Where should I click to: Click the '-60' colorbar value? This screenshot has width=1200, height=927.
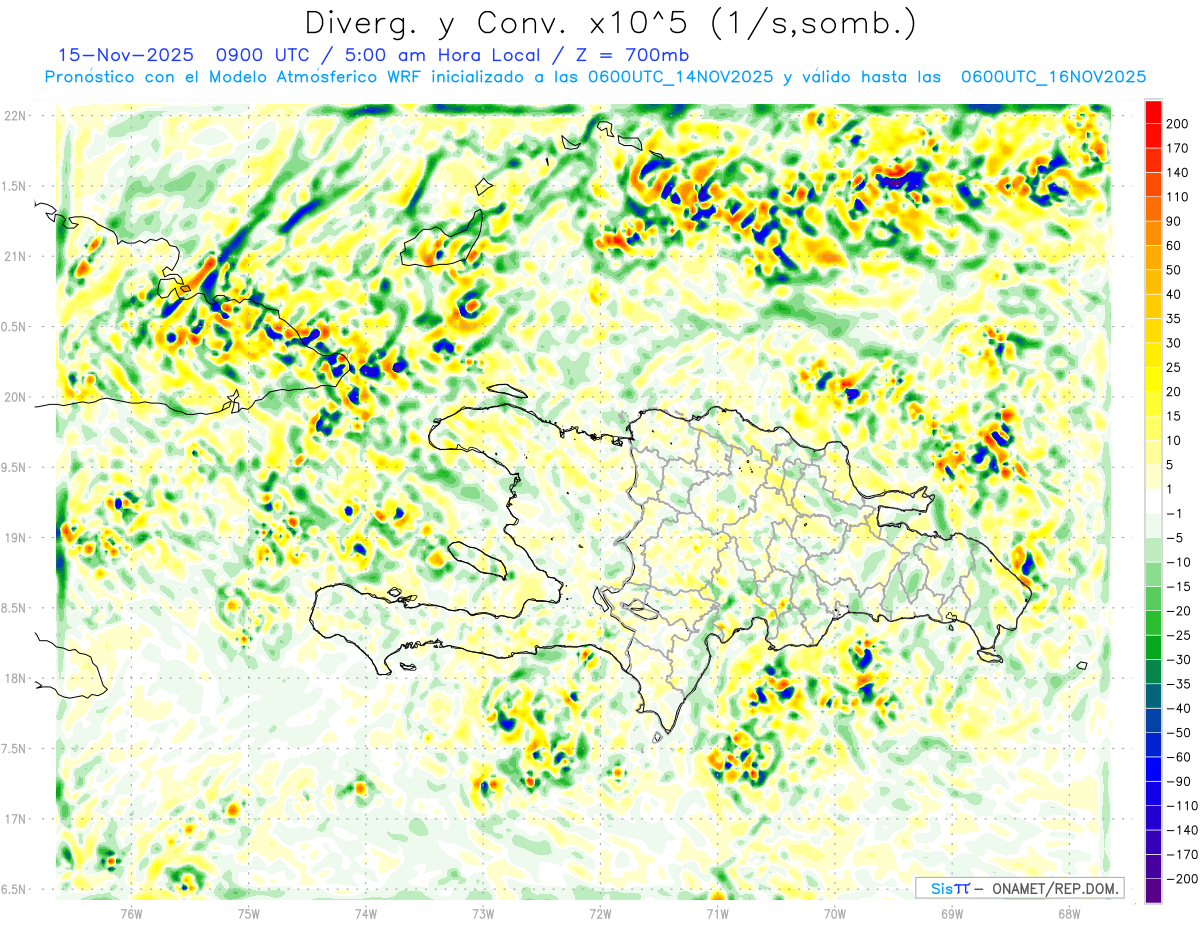(x=1177, y=757)
